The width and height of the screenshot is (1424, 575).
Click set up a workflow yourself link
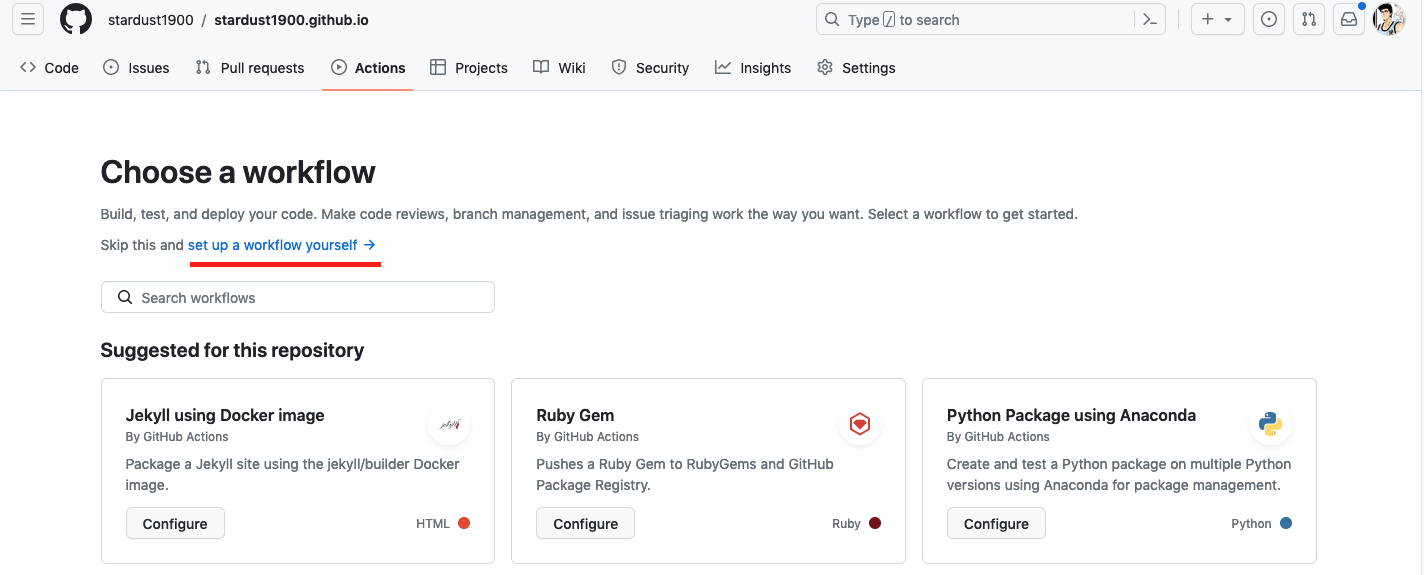[x=281, y=245]
